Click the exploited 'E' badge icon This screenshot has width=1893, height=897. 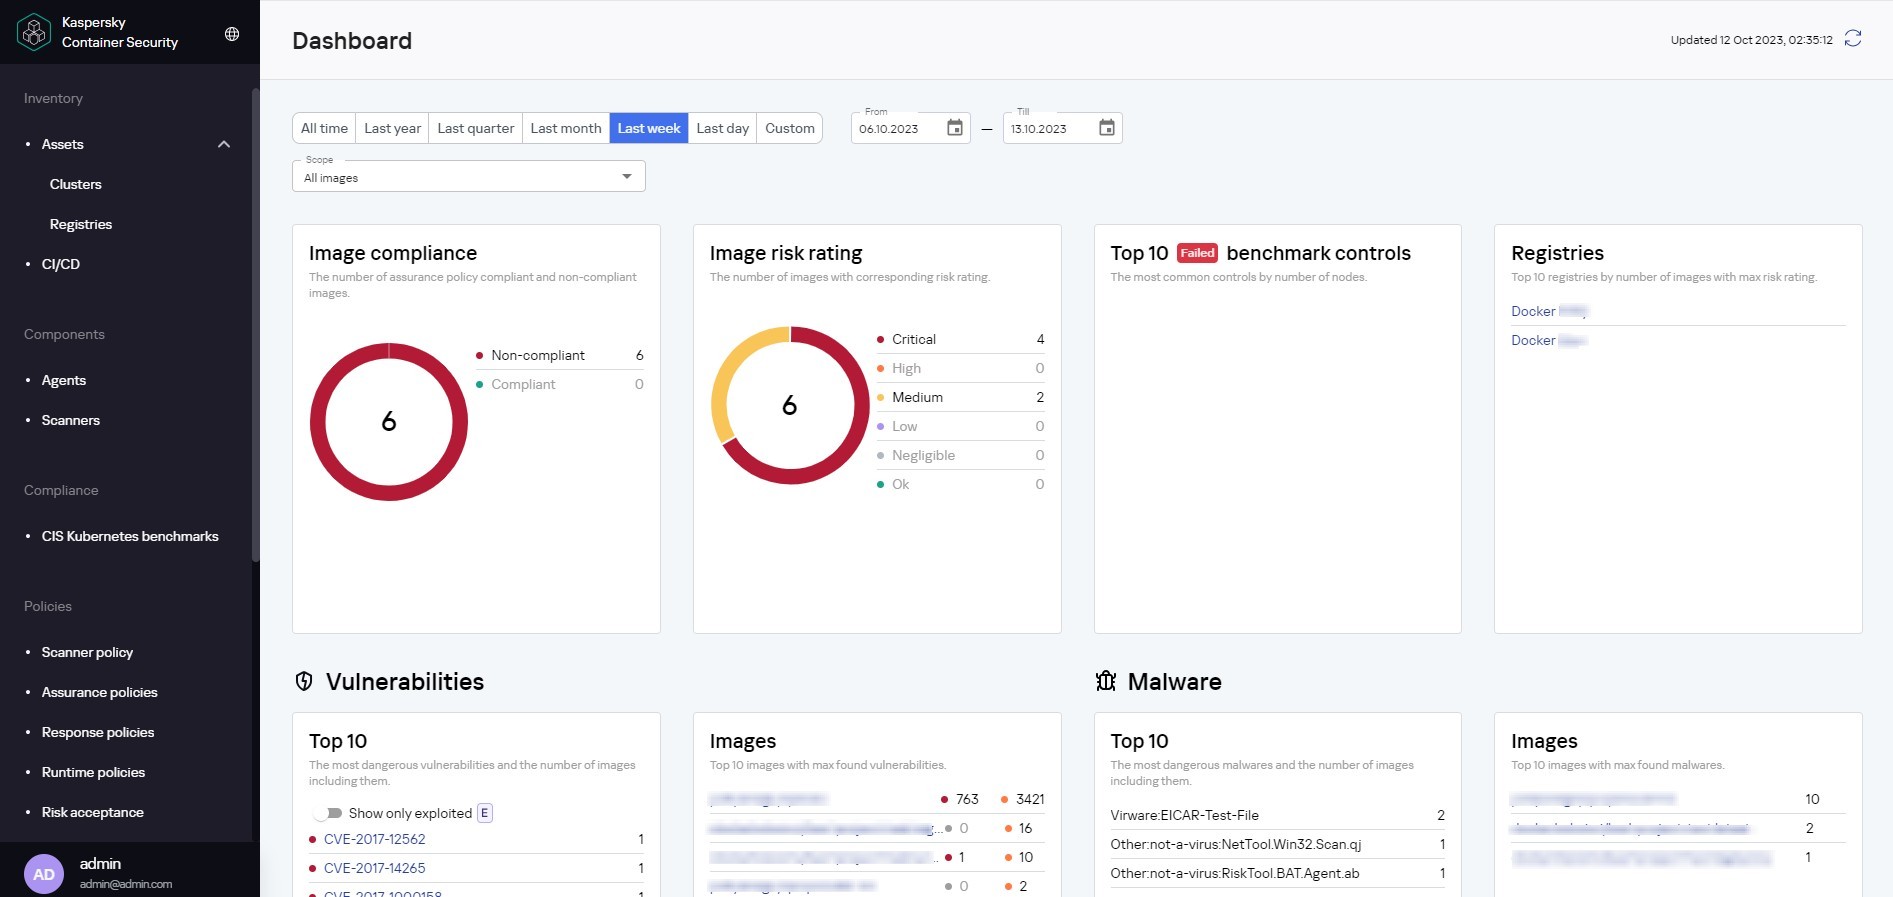pos(485,813)
